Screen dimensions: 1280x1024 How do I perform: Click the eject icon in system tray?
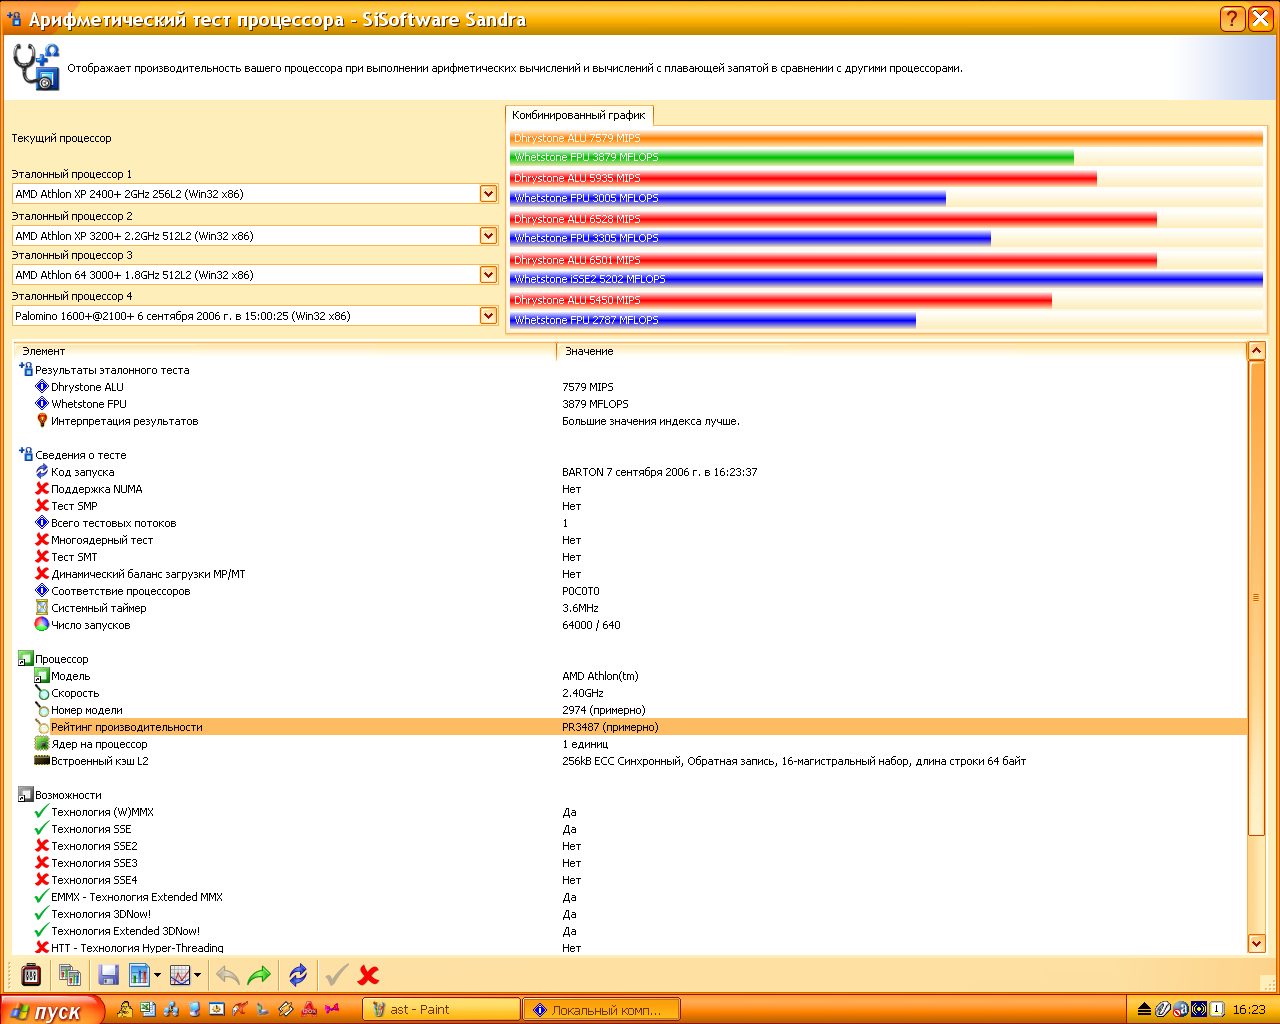1145,1009
